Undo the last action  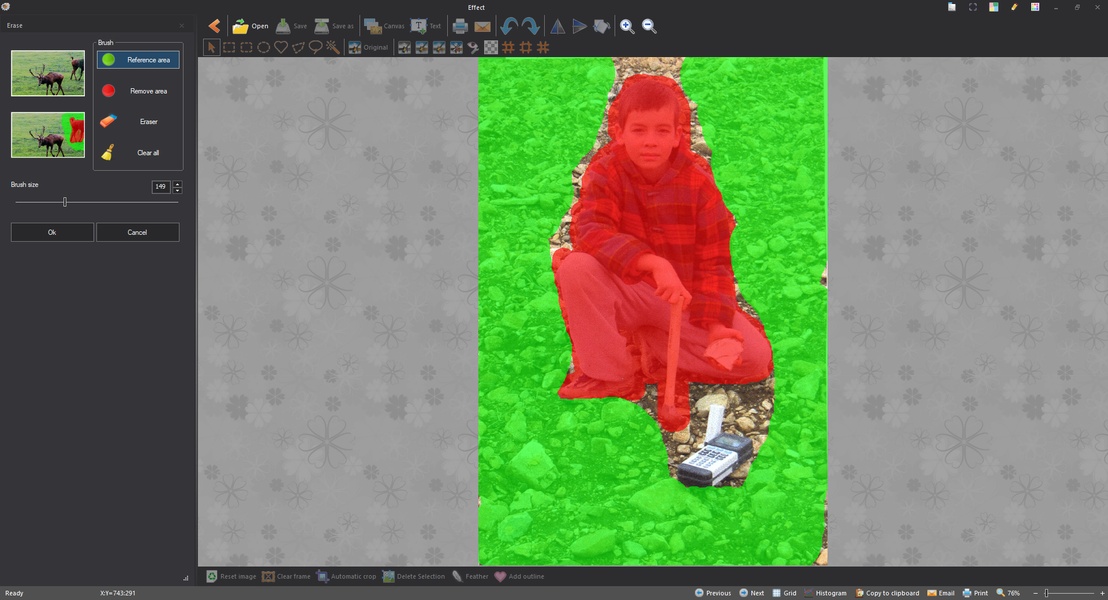pos(508,26)
